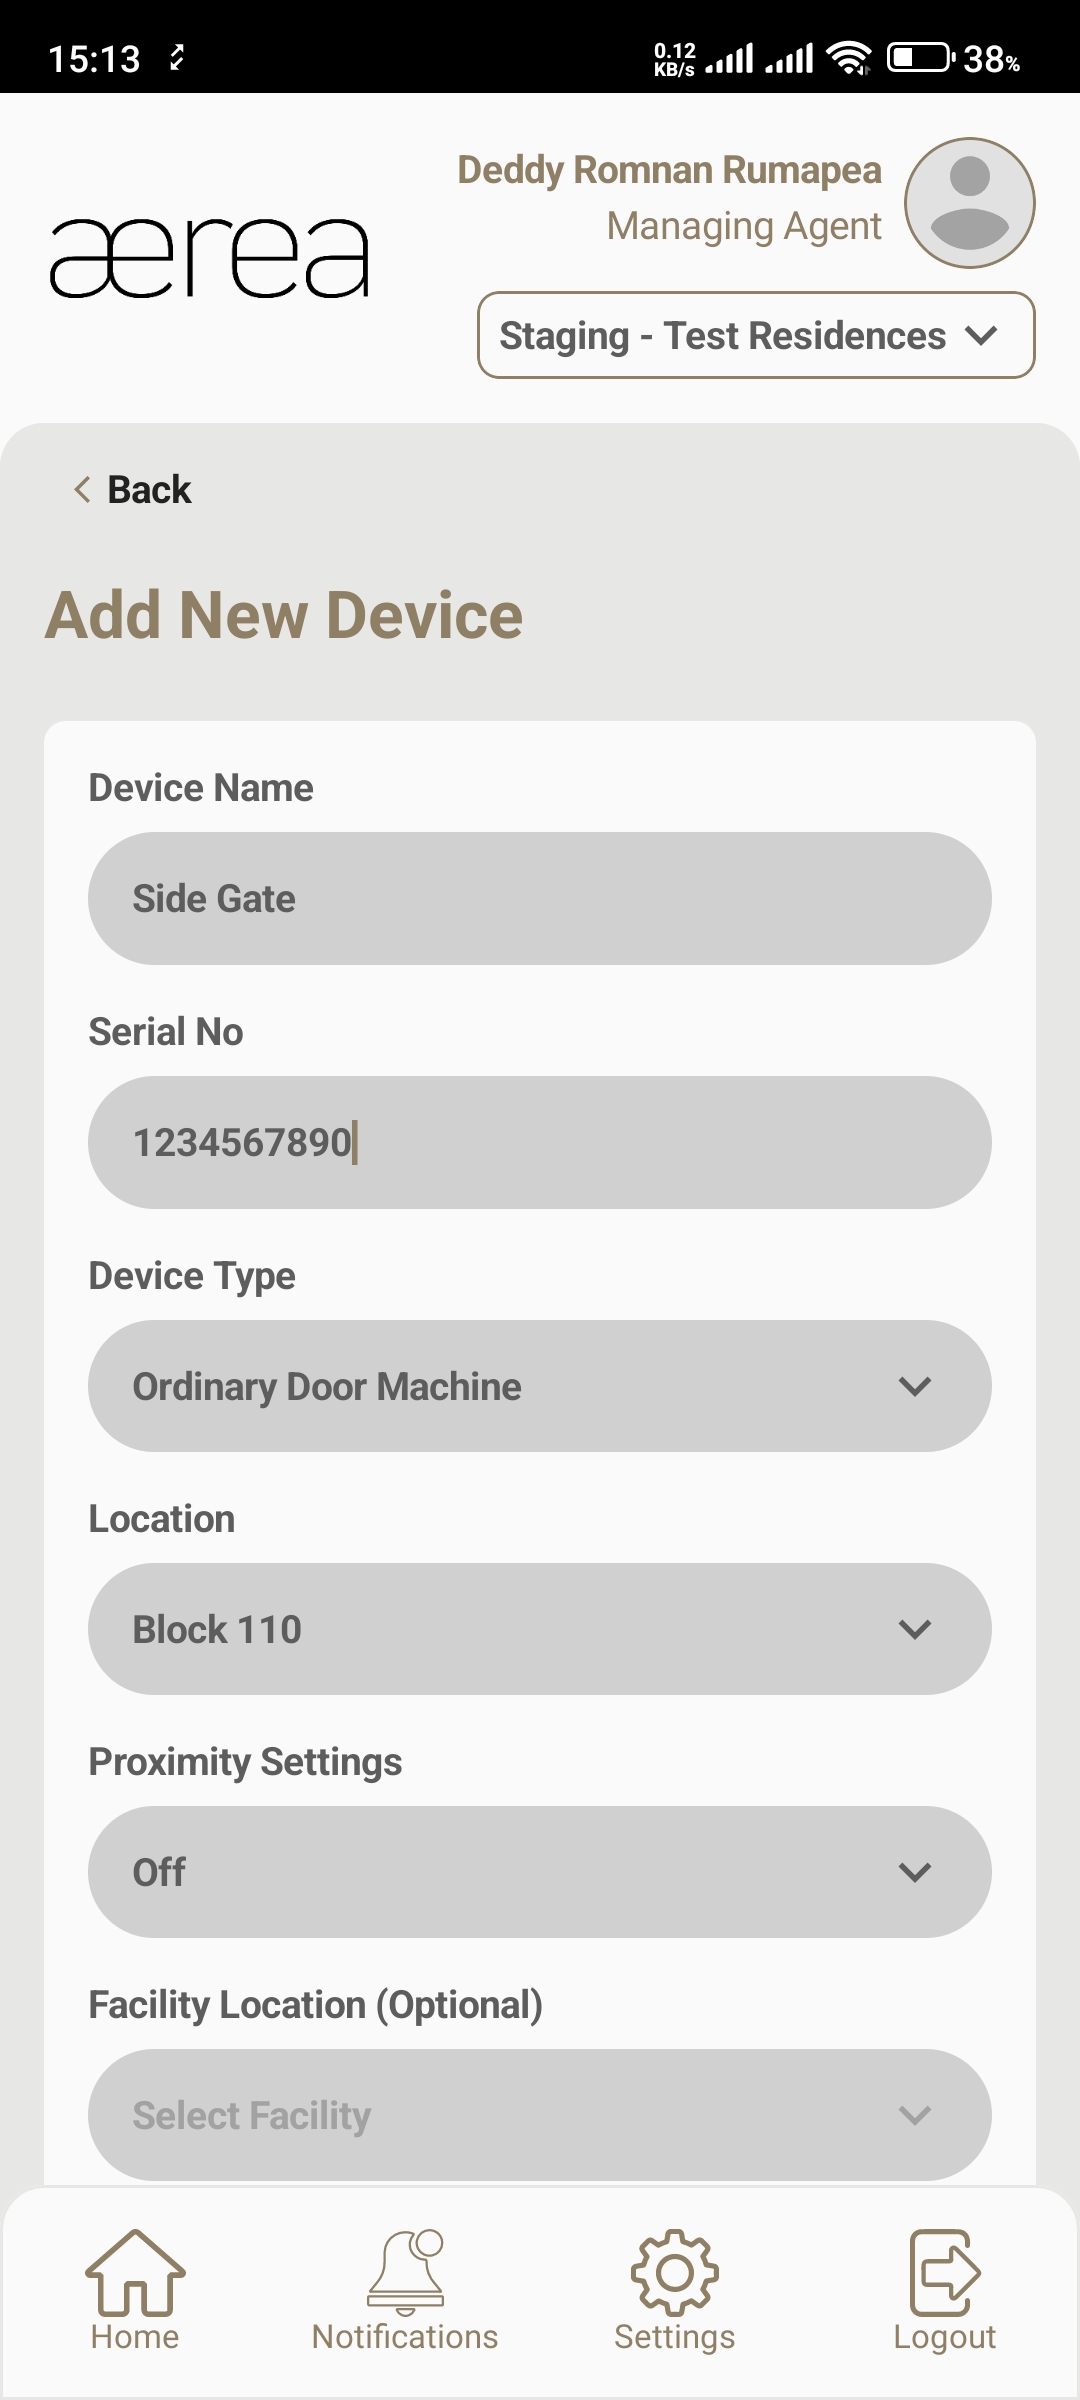Change Proximity Settings from Off

540,1872
